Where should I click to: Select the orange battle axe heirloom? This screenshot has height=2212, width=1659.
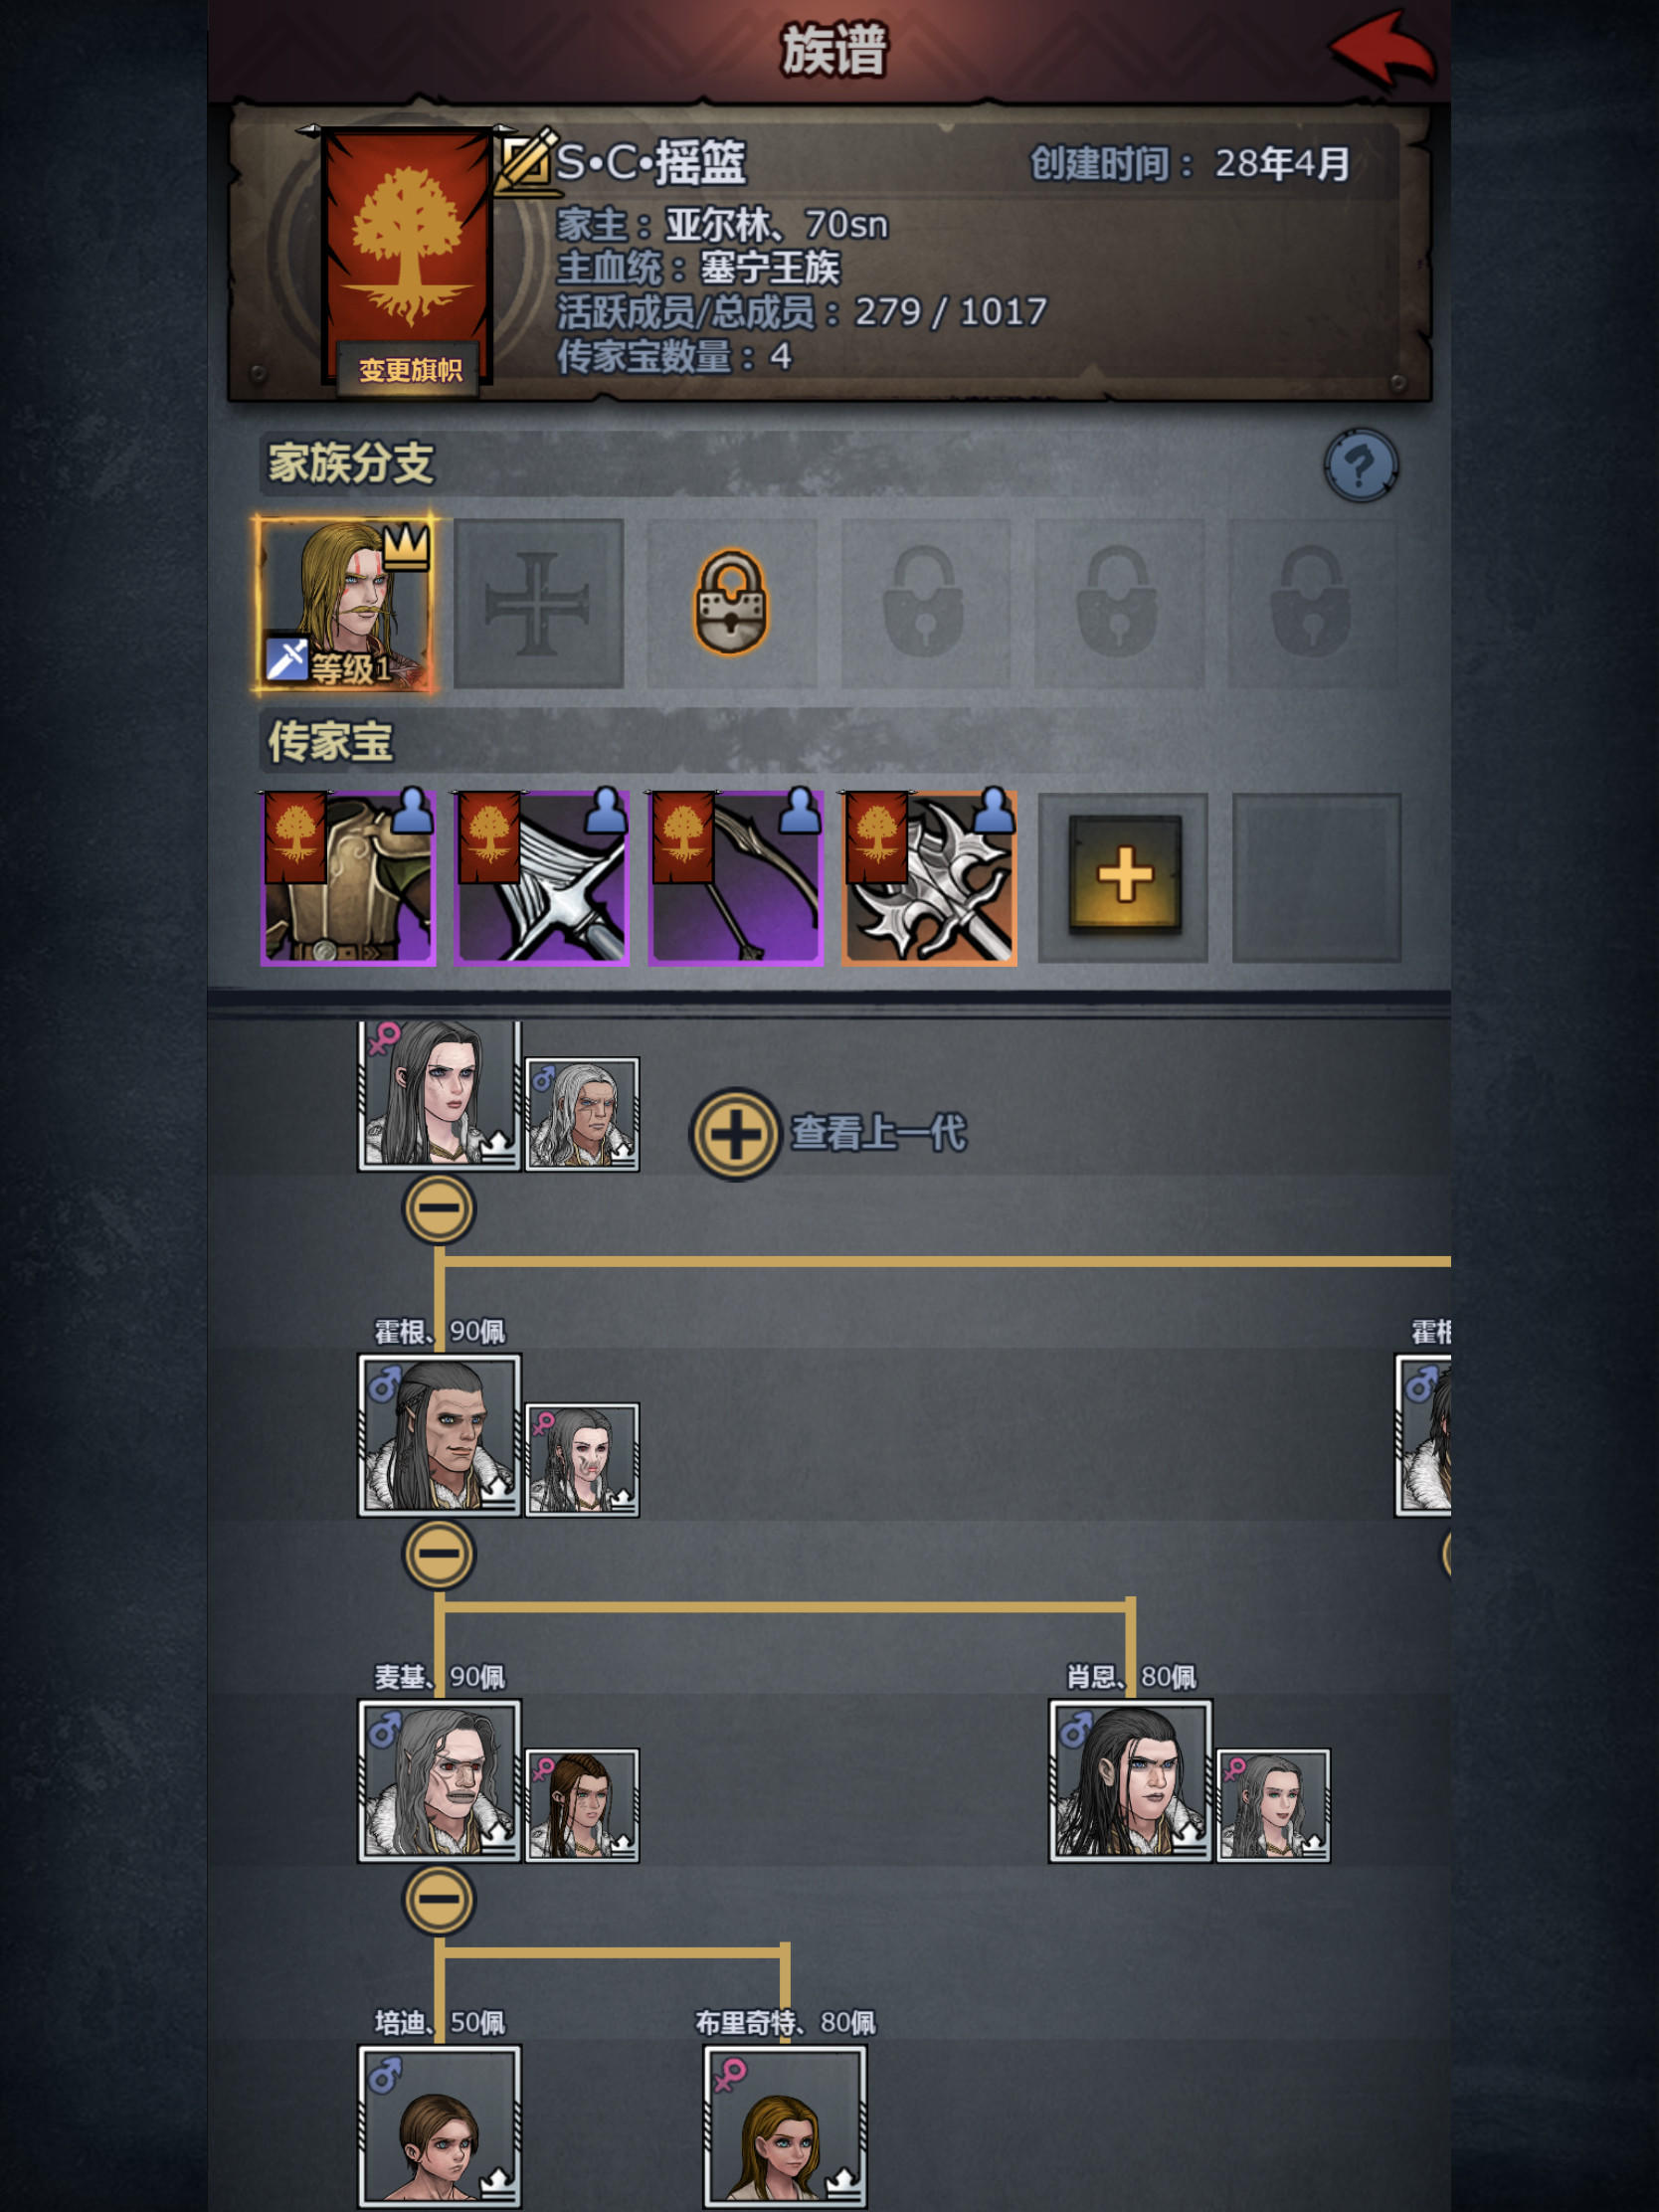click(x=929, y=878)
